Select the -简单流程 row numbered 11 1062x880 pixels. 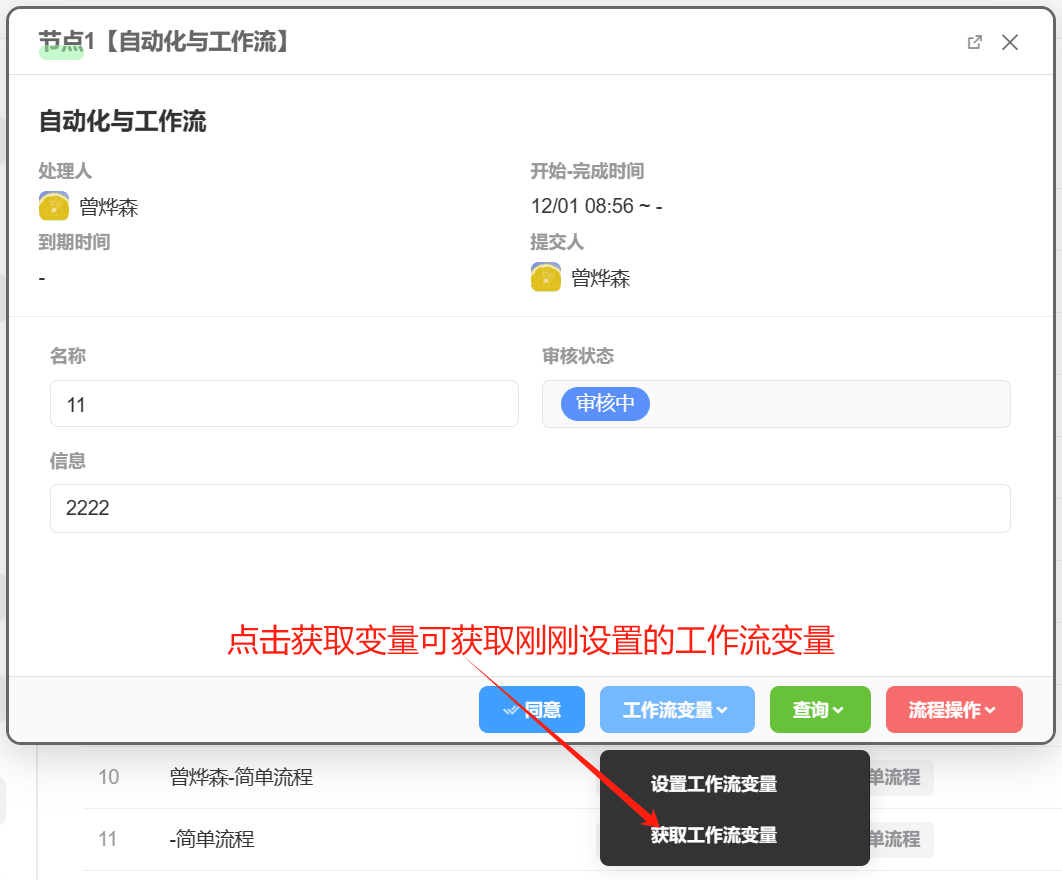click(212, 839)
